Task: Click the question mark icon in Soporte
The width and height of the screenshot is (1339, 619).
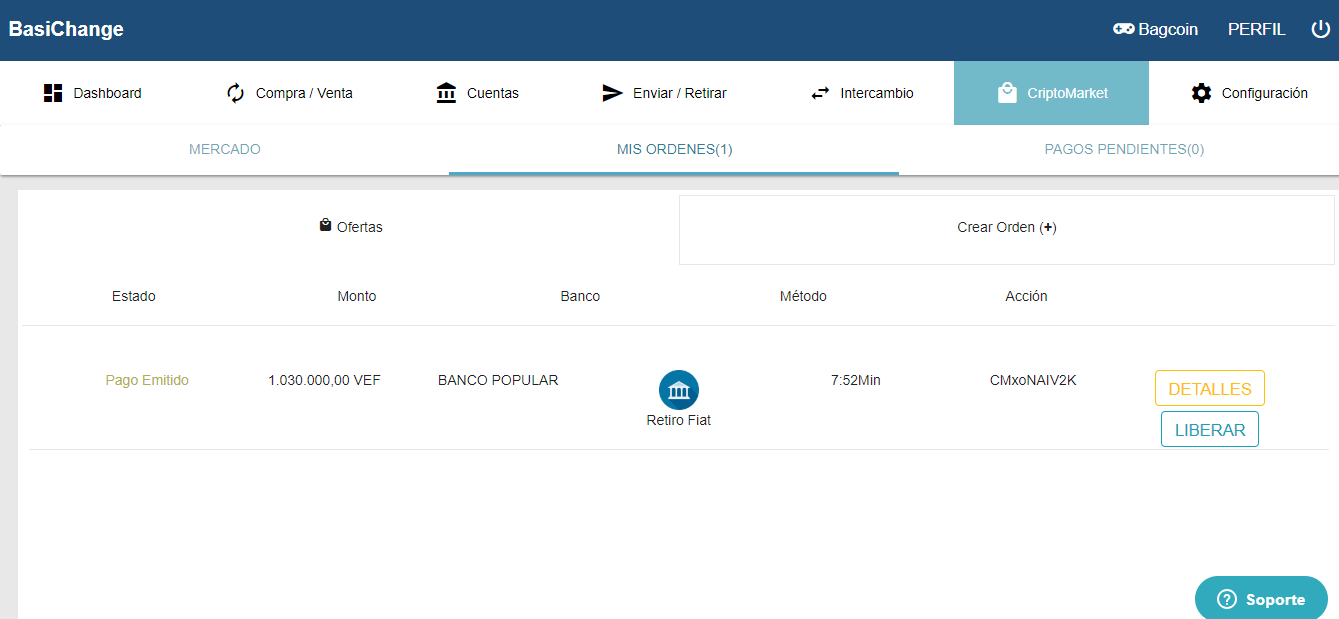Action: click(x=1227, y=599)
